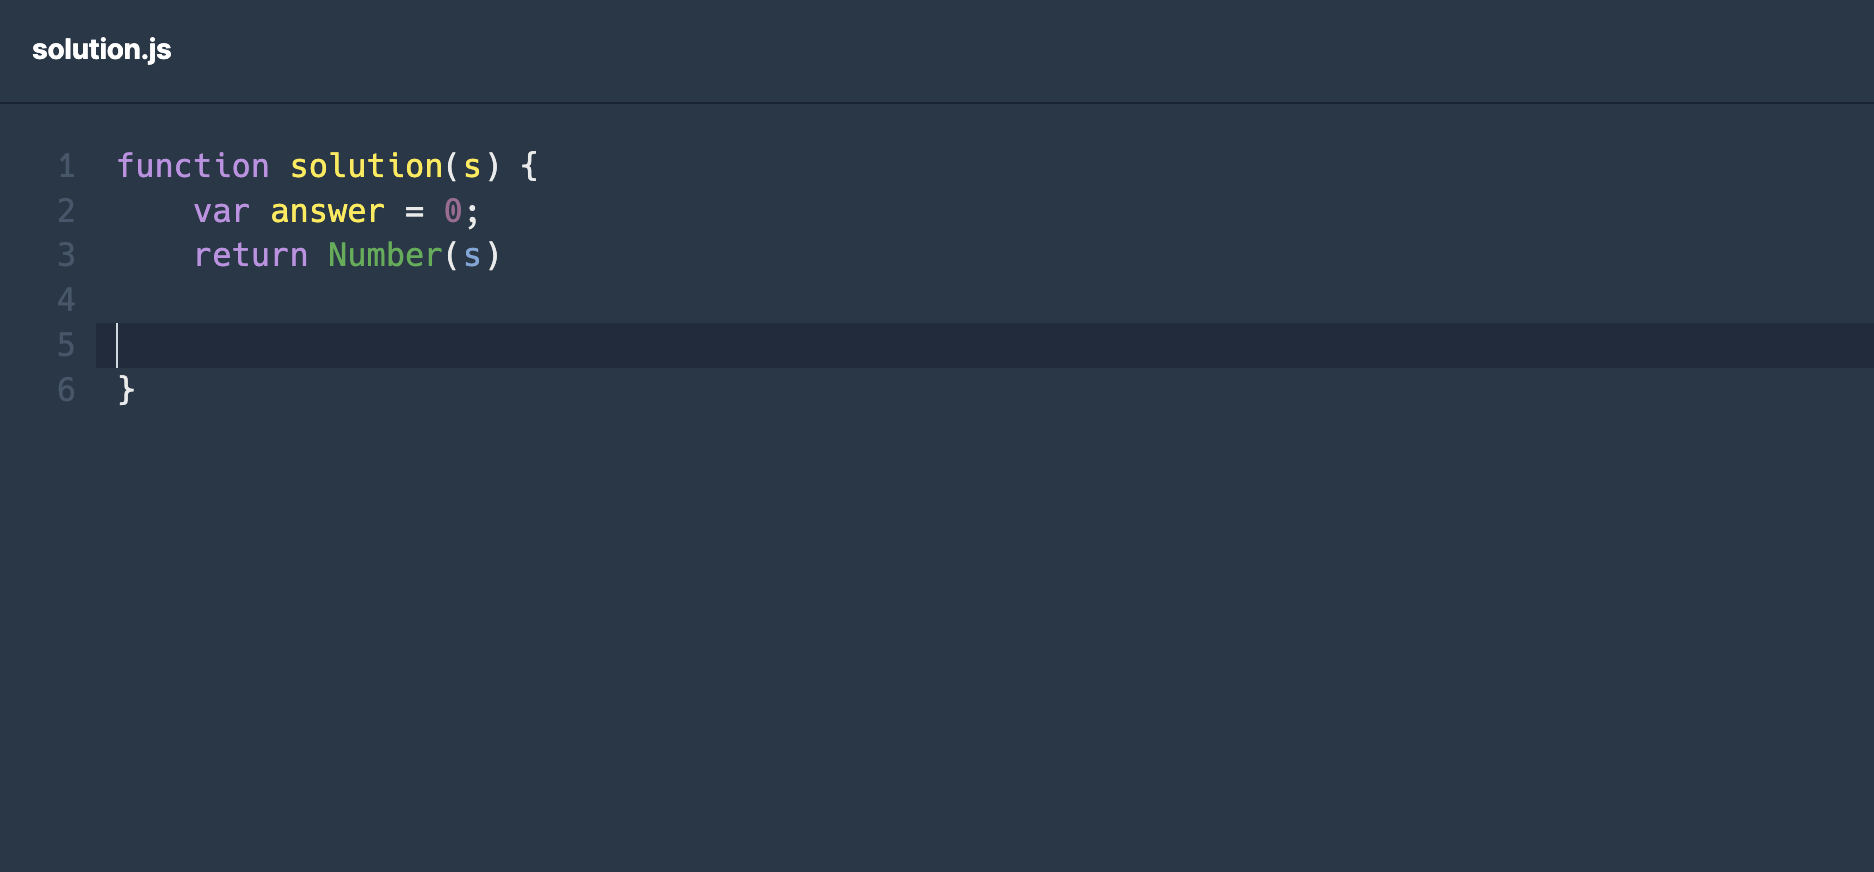Select line number 3 in the gutter

tap(66, 255)
